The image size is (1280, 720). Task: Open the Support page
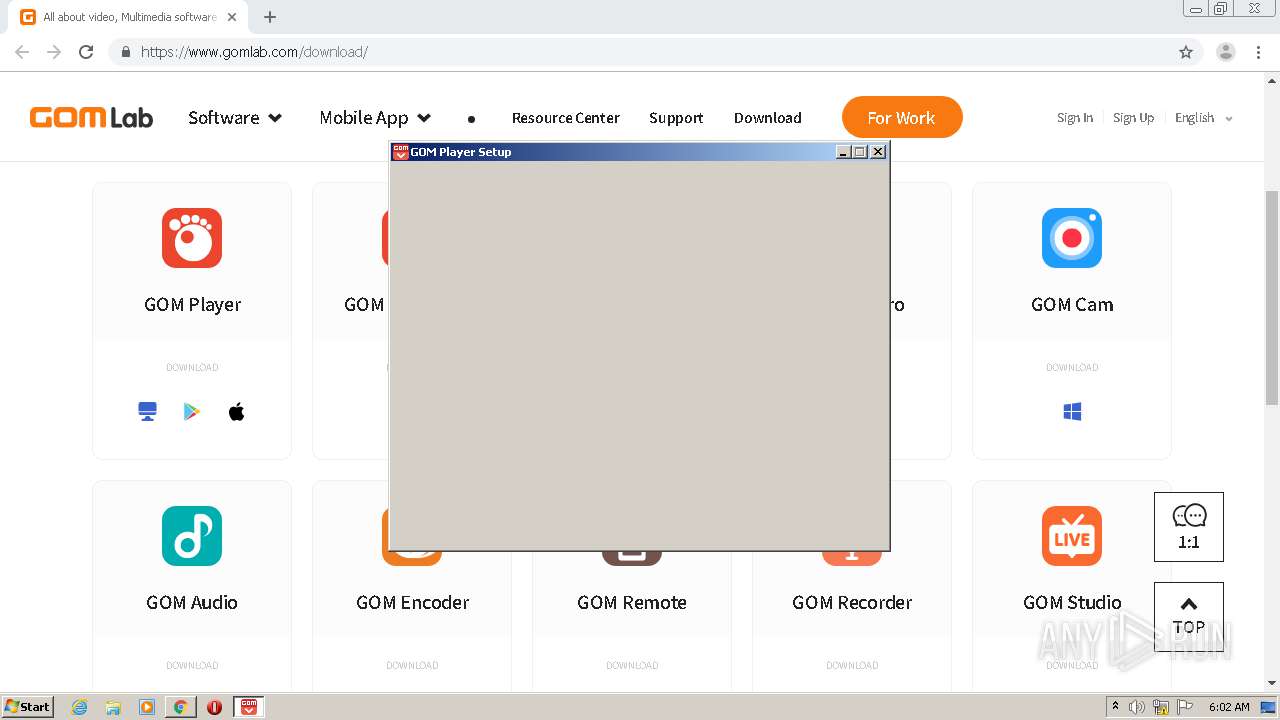click(x=676, y=118)
